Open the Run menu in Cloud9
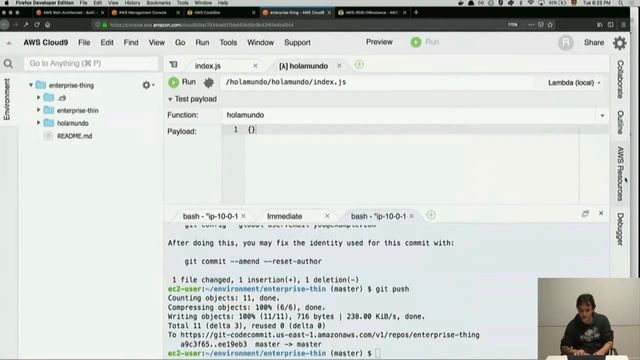Screen dimensions: 640x360 202,42
